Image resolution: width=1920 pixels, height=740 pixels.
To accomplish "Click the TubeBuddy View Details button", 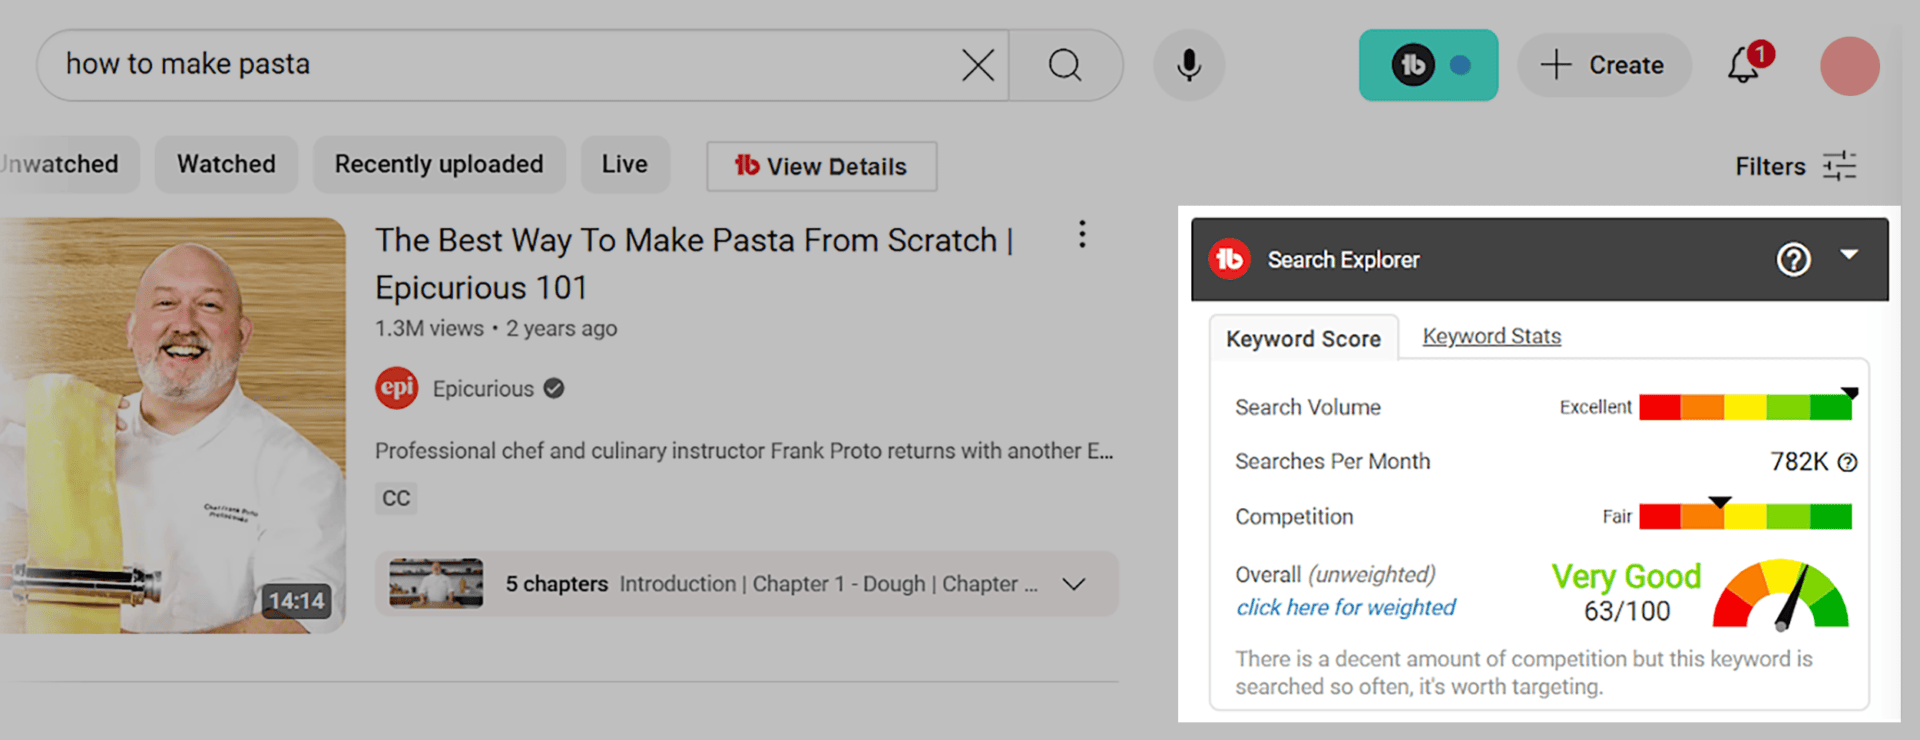I will tap(821, 166).
